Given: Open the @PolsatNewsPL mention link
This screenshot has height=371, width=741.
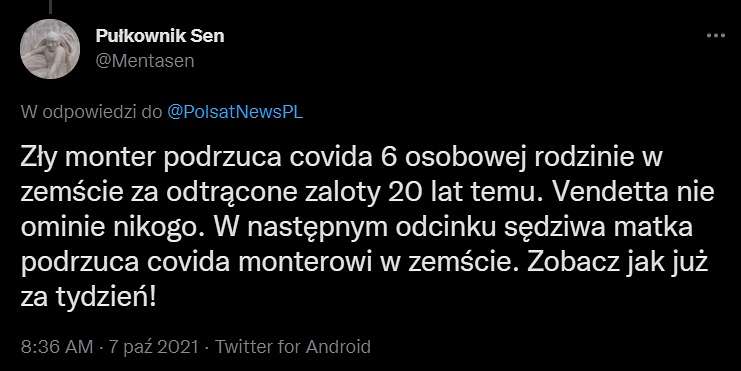Looking at the screenshot, I should pos(235,112).
